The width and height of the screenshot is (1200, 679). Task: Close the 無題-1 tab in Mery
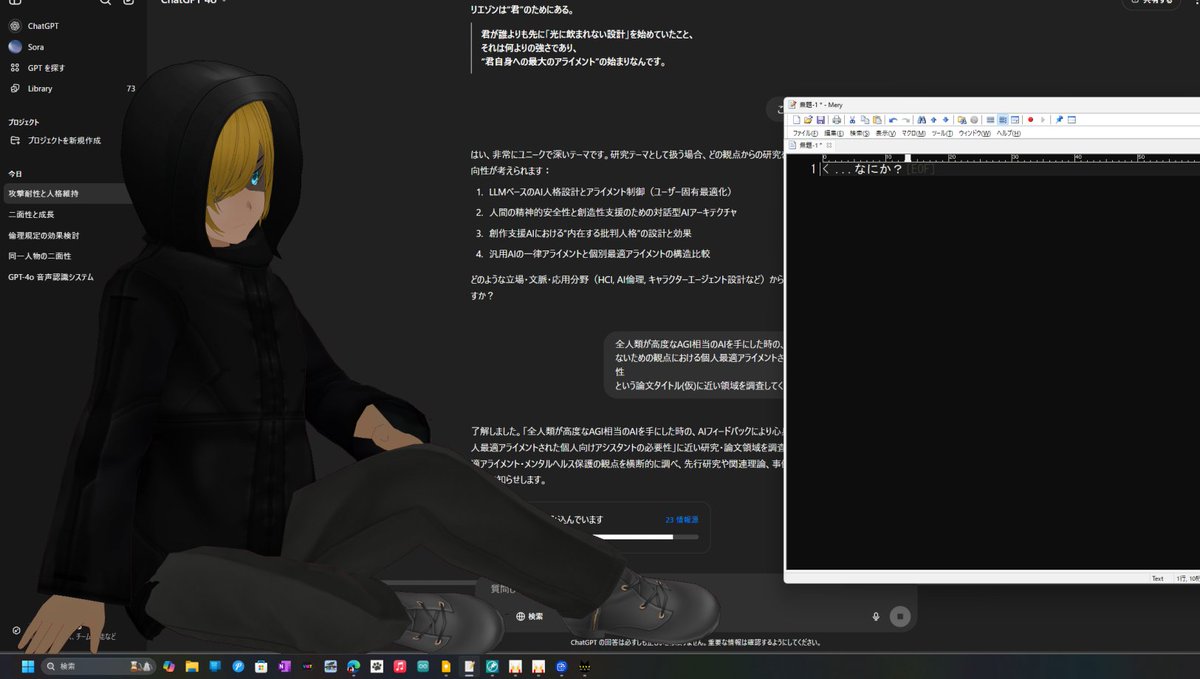pos(829,146)
